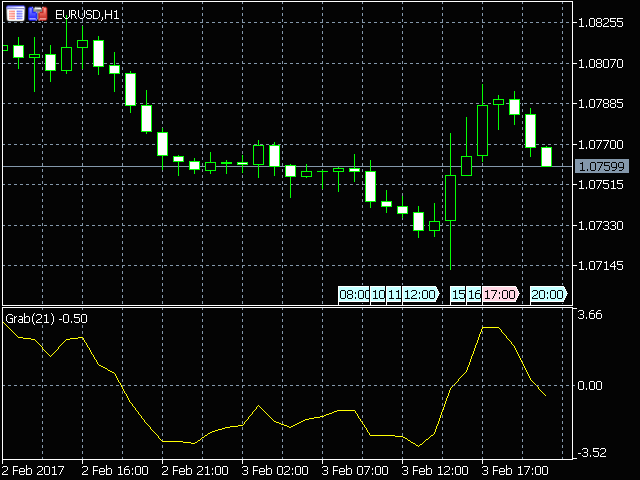Select the 16 time marker
The image size is (640, 480).
(474, 294)
